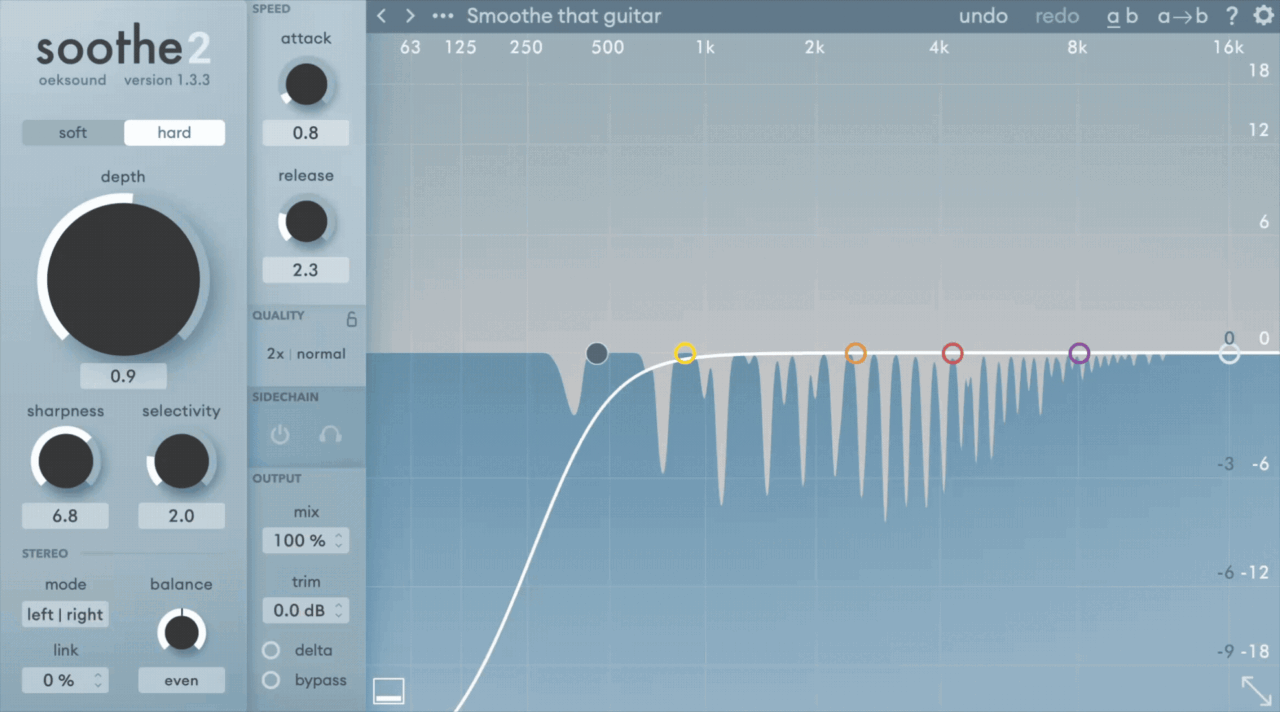Image resolution: width=1280 pixels, height=712 pixels.
Task: Switch to soft mode
Action: pos(73,133)
